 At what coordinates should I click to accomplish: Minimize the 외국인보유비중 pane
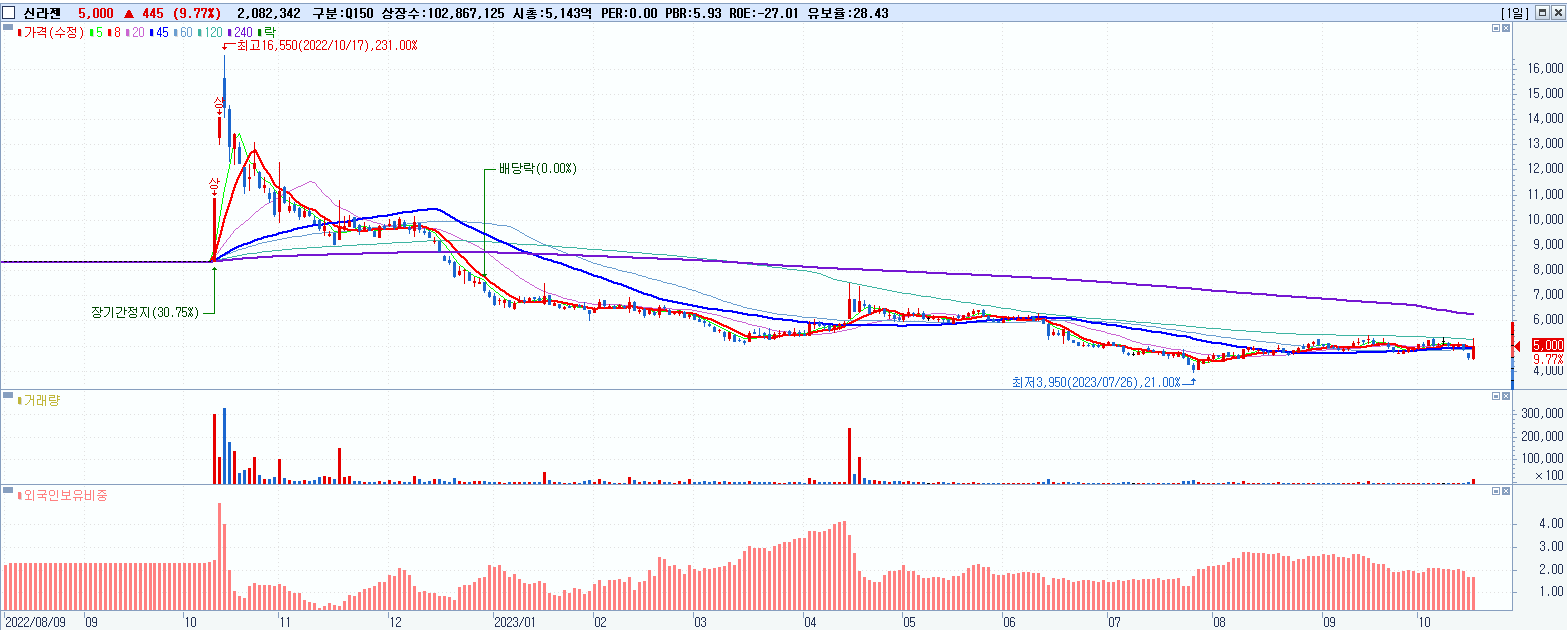point(1496,492)
